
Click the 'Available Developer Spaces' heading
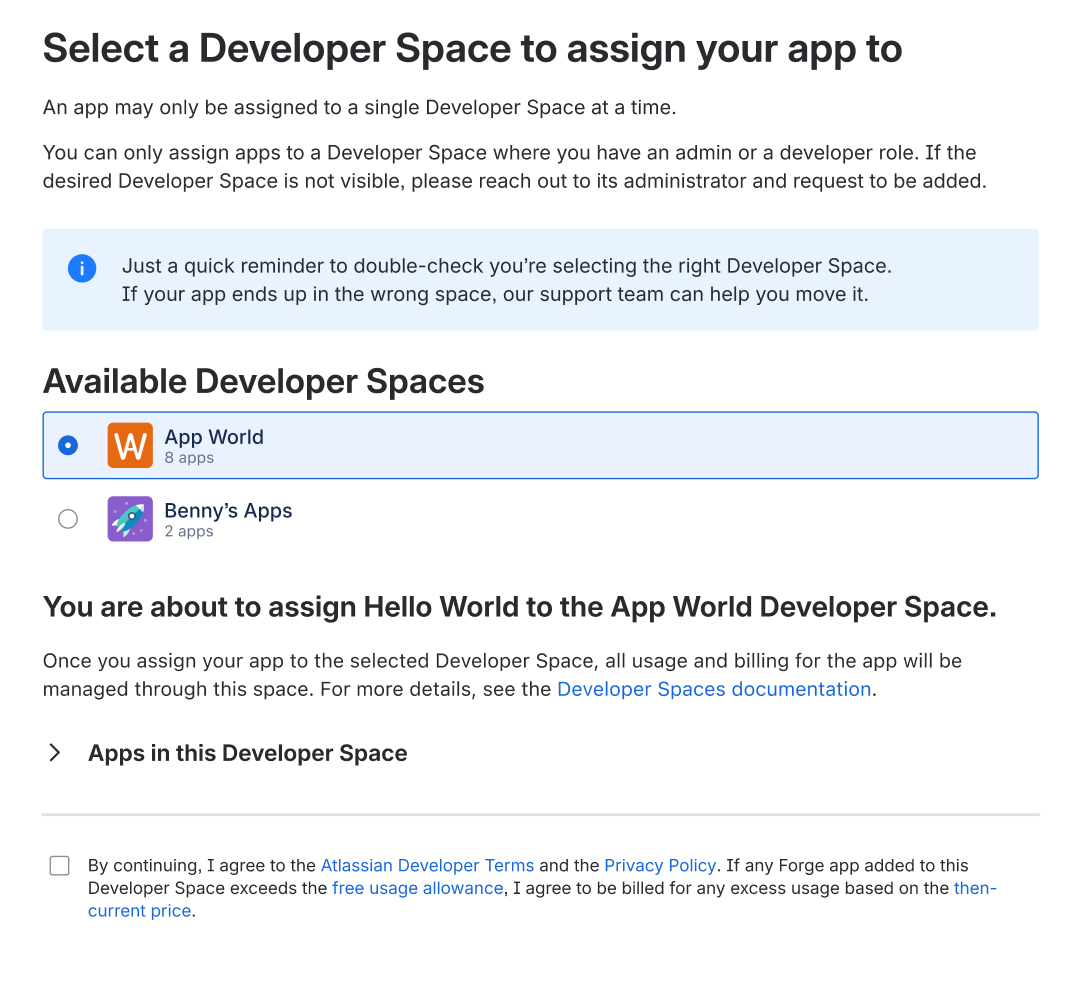(x=263, y=381)
